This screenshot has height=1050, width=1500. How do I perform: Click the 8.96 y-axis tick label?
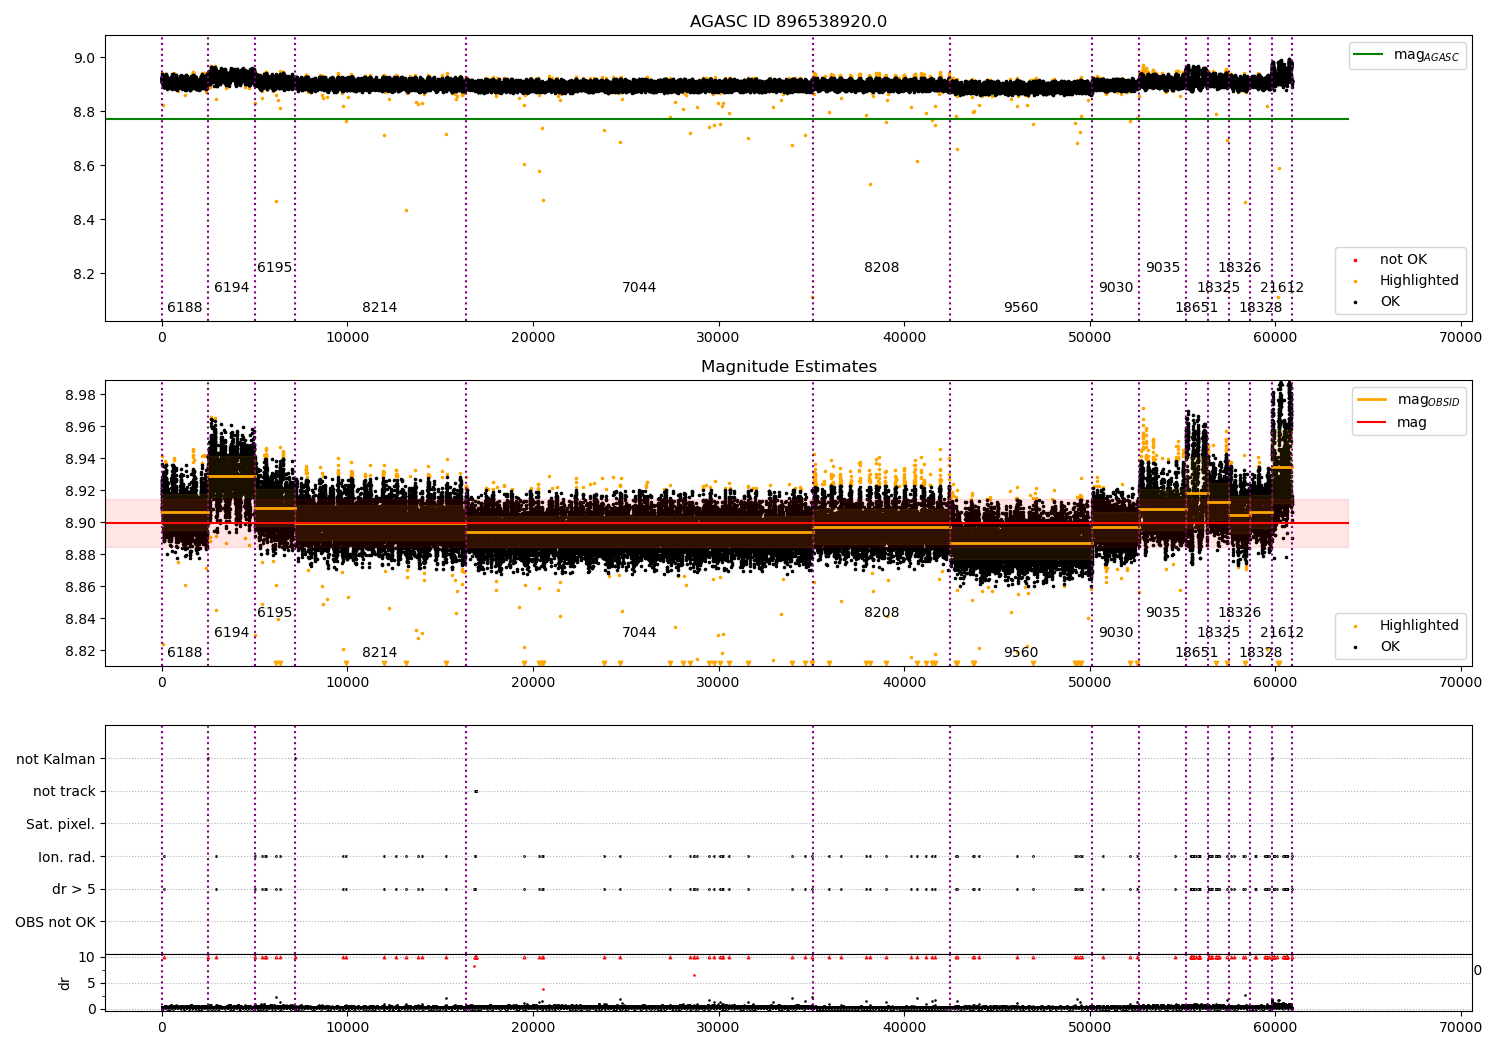80,427
